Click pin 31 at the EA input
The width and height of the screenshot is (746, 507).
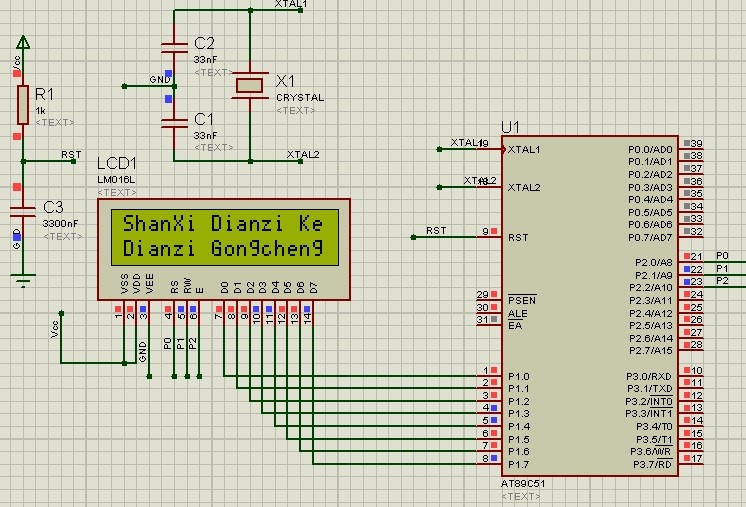[x=483, y=320]
